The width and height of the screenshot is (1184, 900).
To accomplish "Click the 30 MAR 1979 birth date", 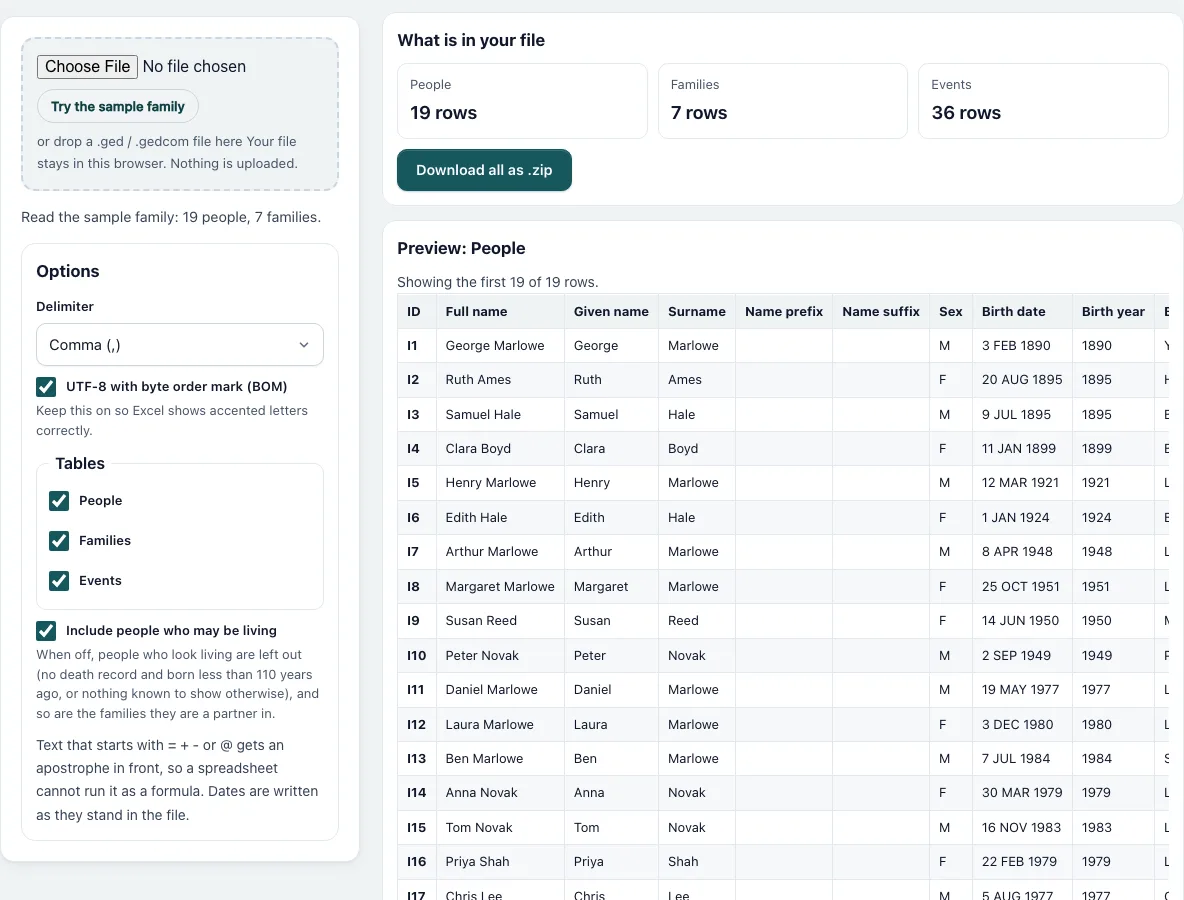I will tap(1022, 793).
